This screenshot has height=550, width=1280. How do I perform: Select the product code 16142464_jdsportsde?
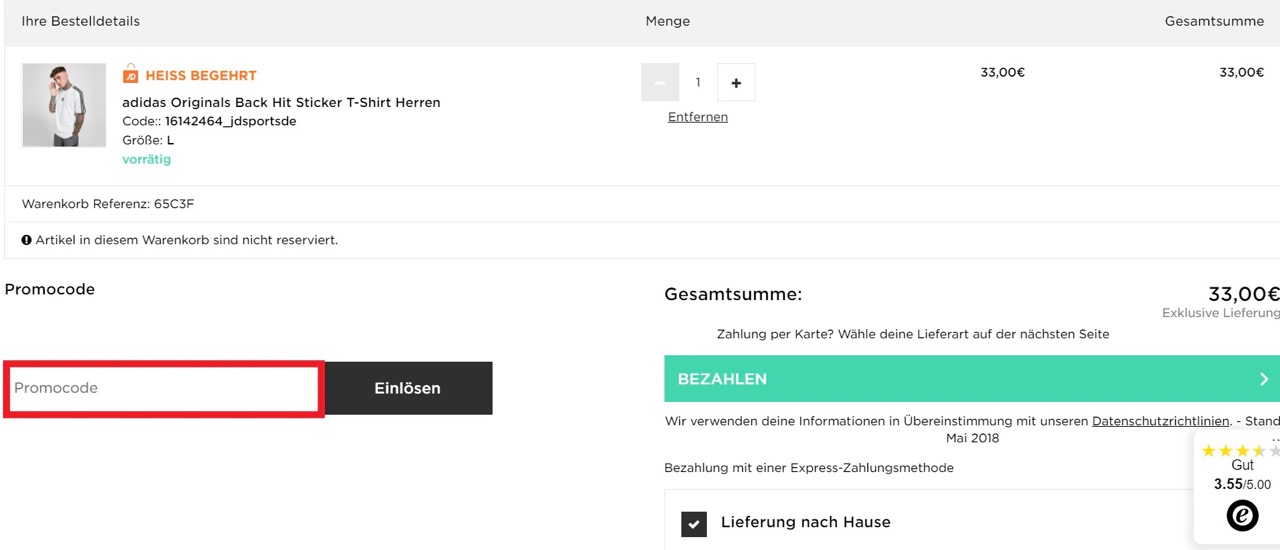point(230,121)
